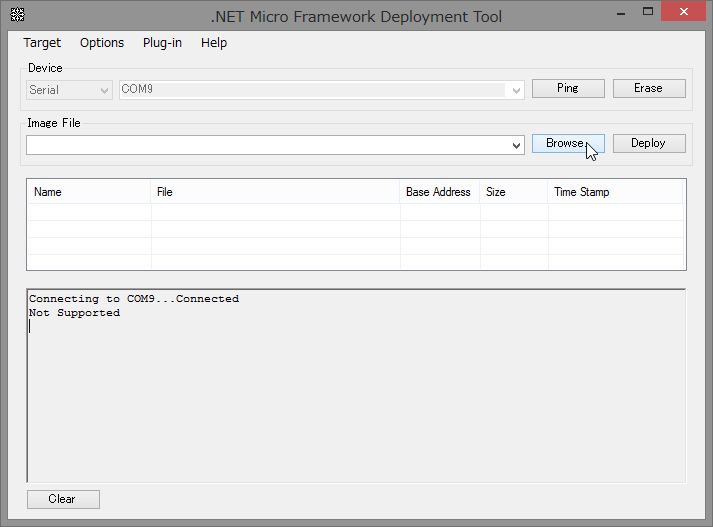Image resolution: width=713 pixels, height=527 pixels.
Task: Close the Deployment Tool window
Action: pos(683,11)
